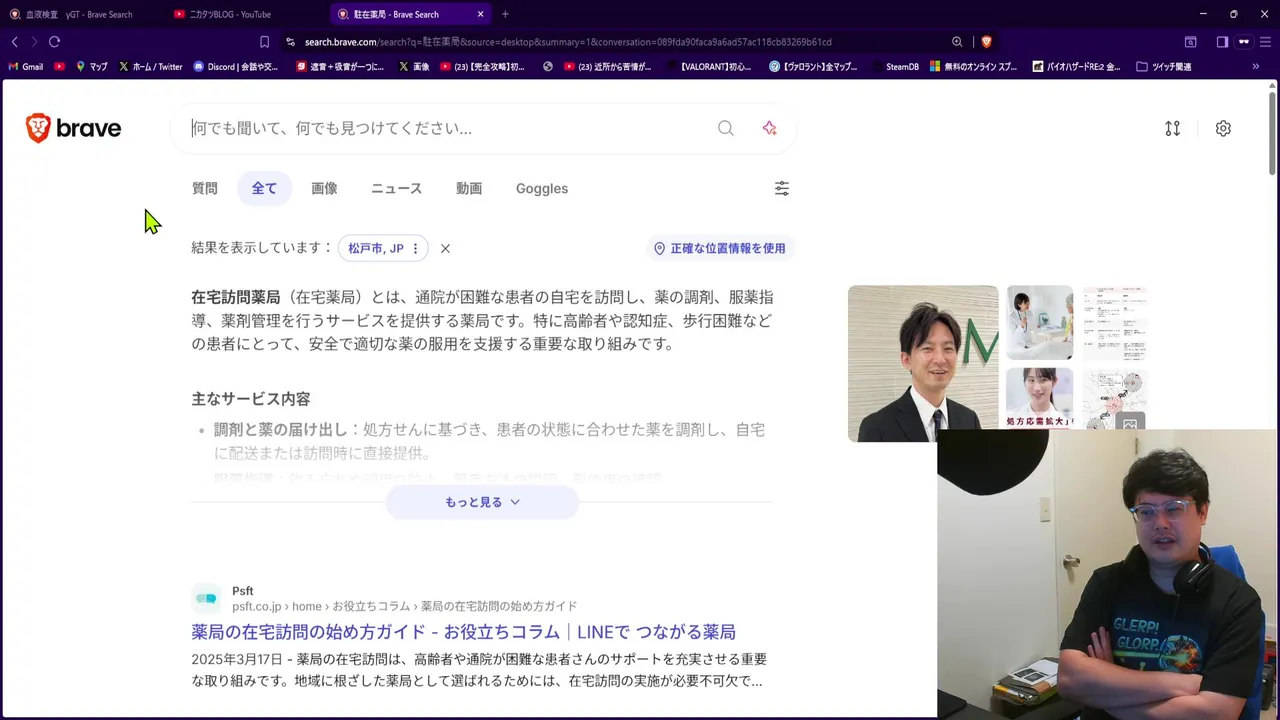Open (23)【完全攻略】初 YouTube bookmark
The height and width of the screenshot is (720, 1280).
[482, 67]
